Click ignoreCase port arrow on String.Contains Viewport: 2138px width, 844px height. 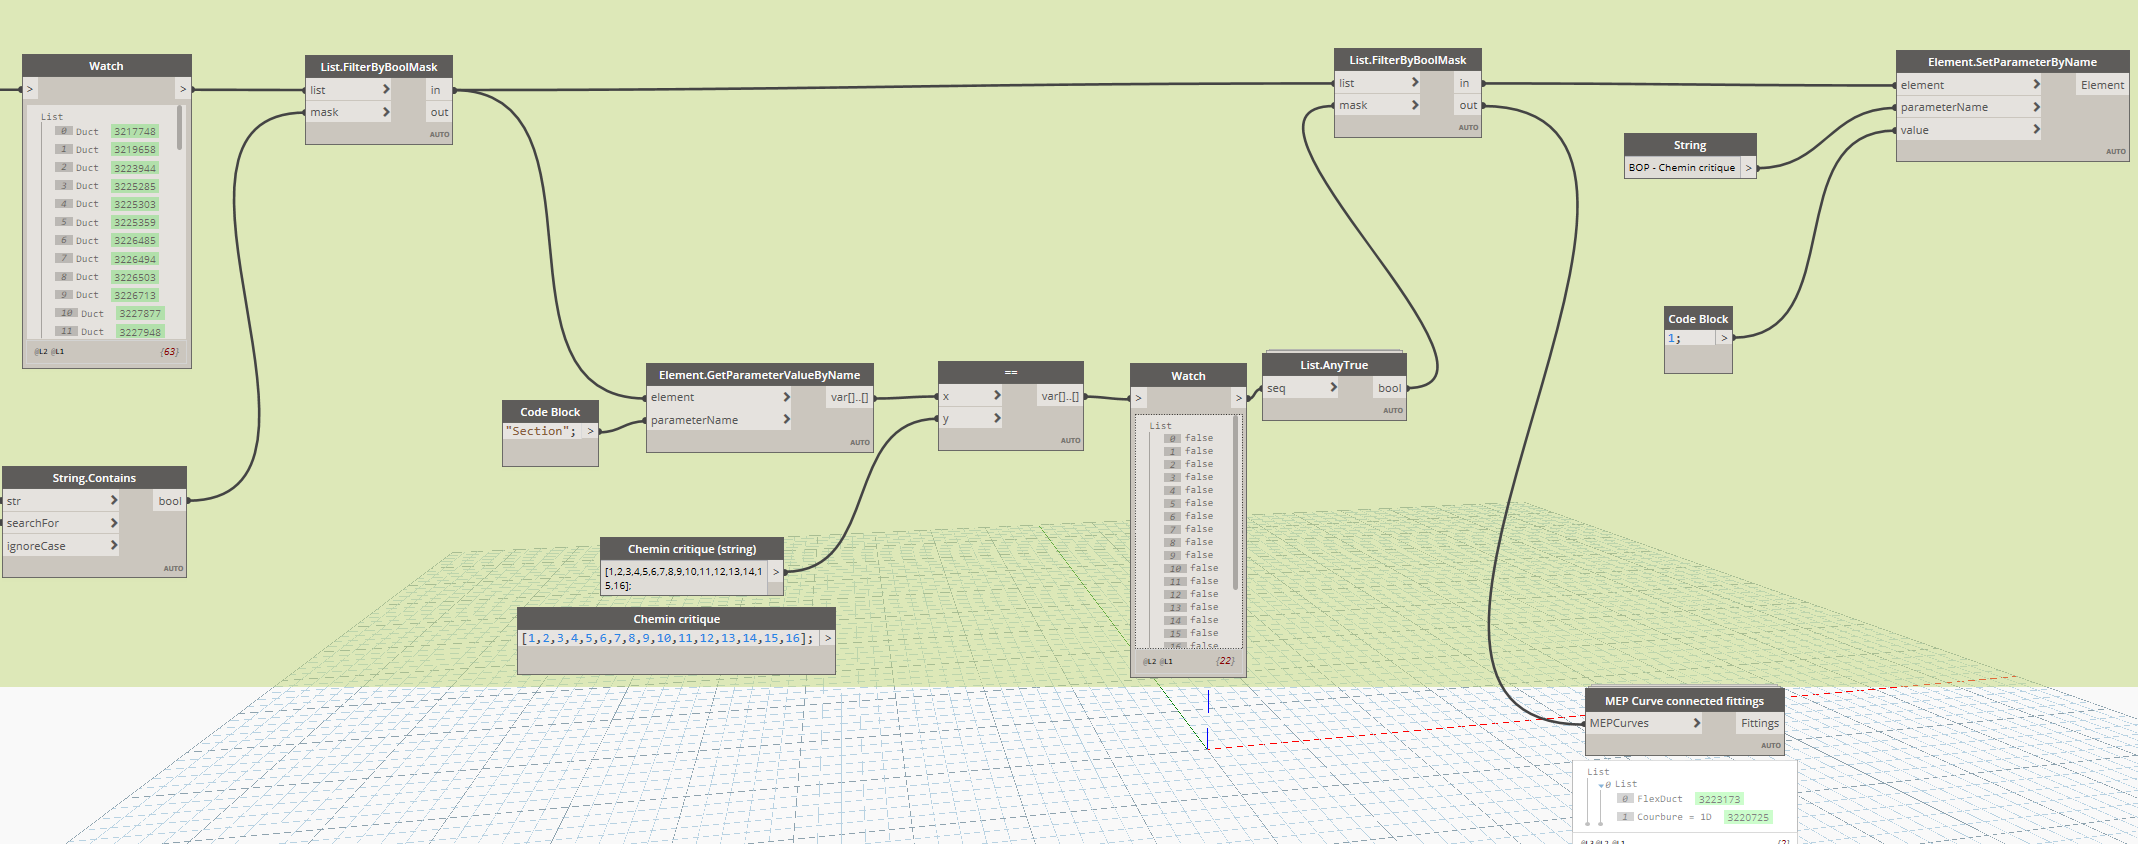coord(114,546)
